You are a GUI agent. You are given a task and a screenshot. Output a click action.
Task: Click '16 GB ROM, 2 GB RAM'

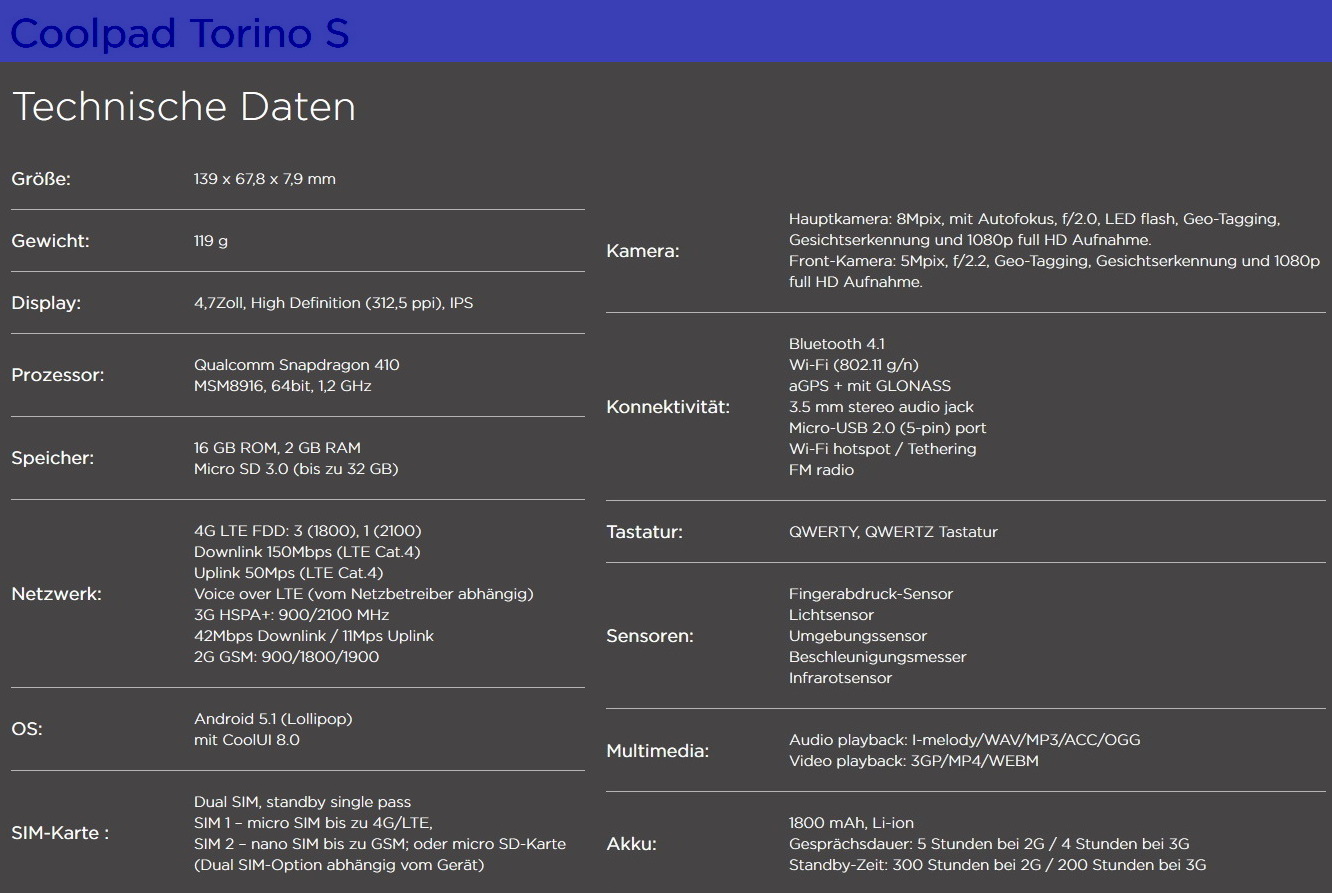[277, 448]
